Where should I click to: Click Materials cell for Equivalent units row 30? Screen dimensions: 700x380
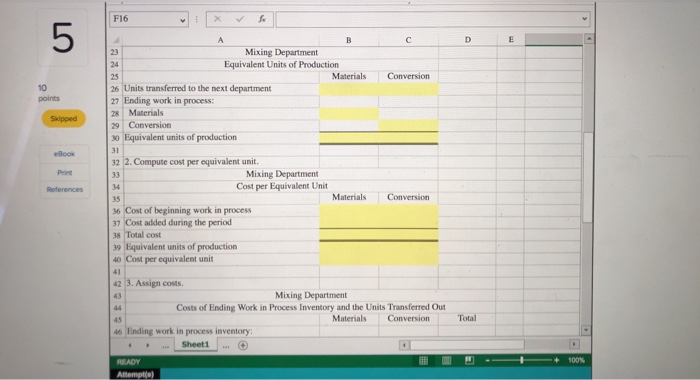tap(349, 138)
